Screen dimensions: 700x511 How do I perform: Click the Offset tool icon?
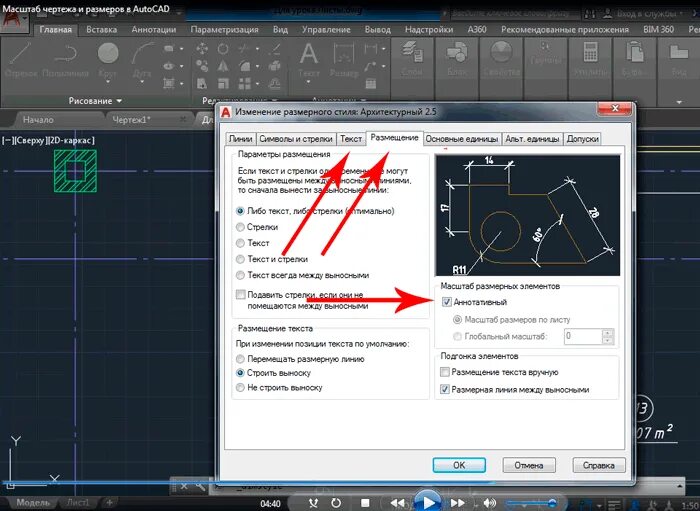point(275,83)
